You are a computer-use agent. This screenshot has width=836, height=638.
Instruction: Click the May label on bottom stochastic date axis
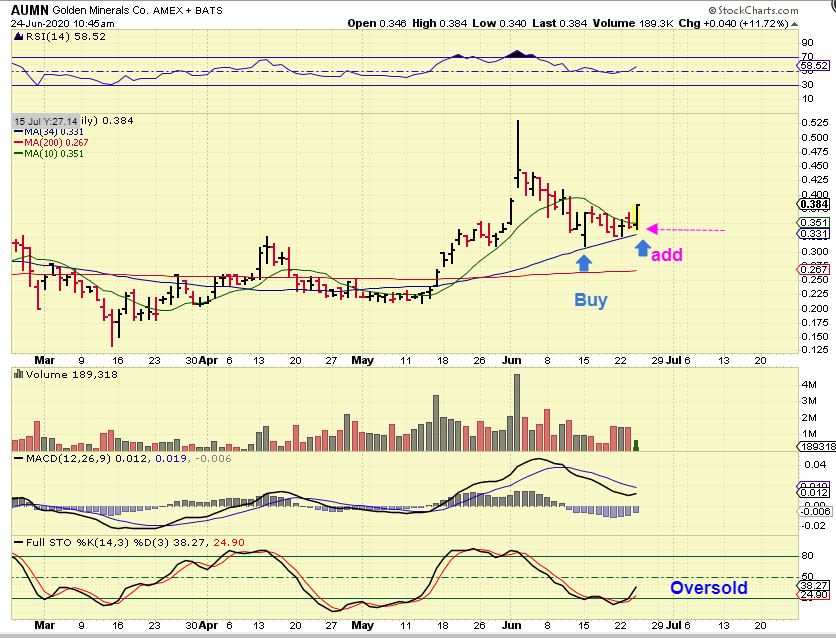(x=362, y=625)
